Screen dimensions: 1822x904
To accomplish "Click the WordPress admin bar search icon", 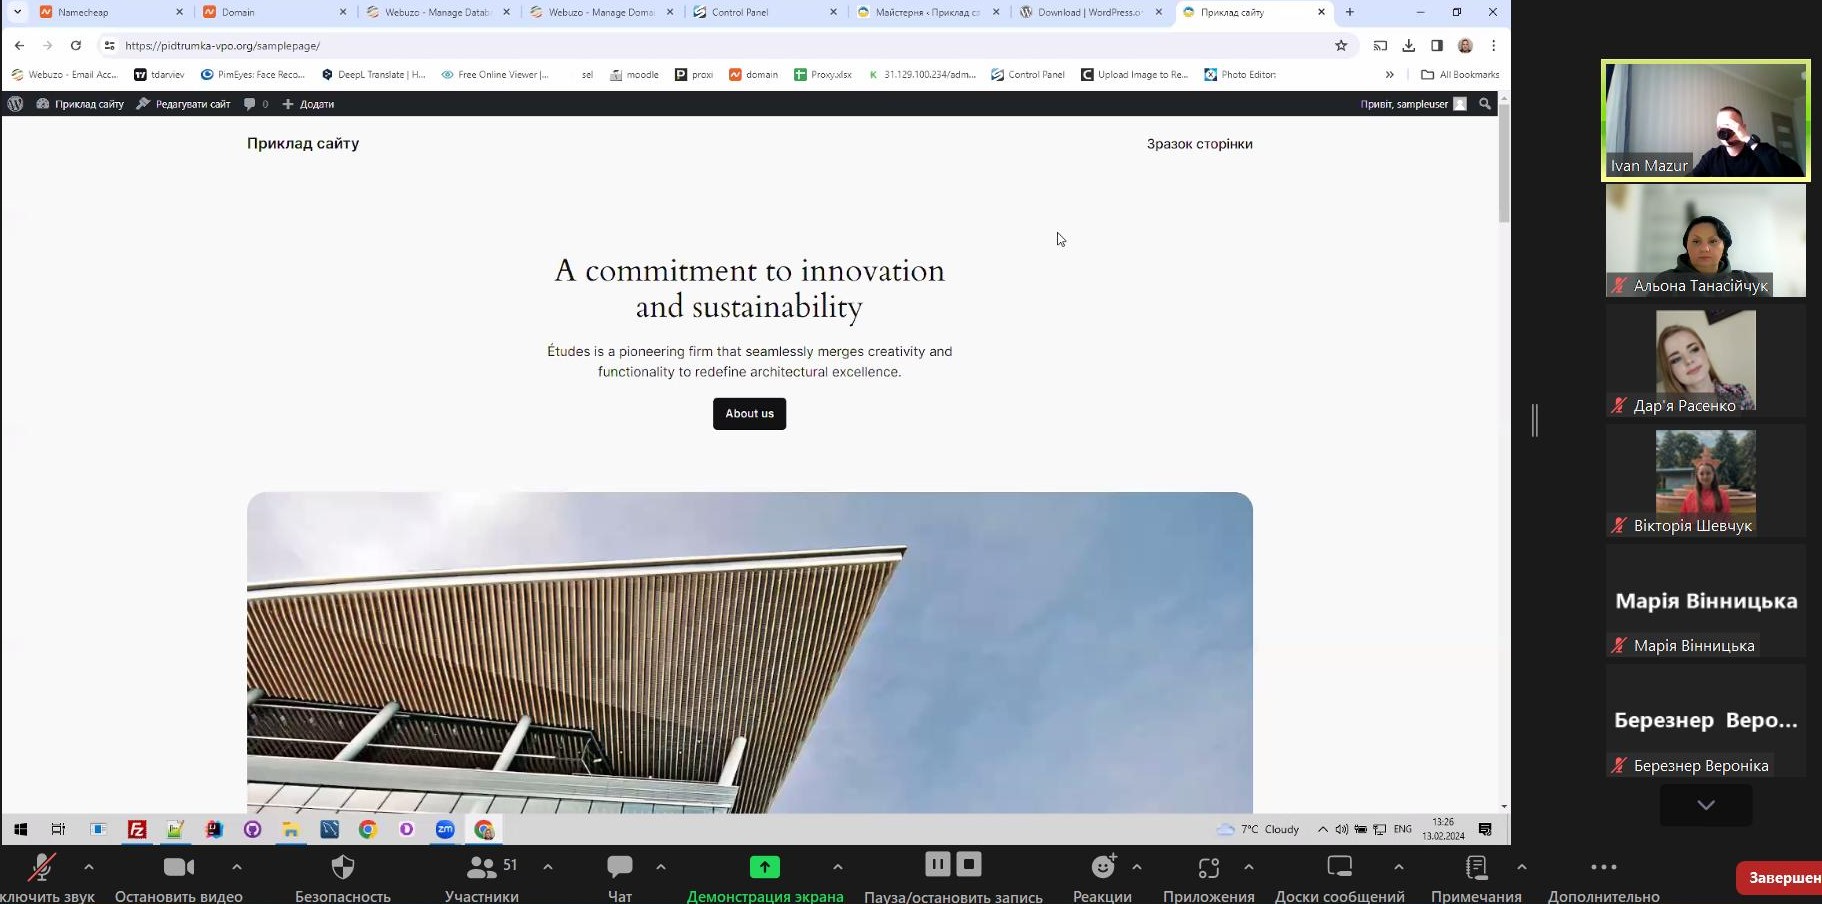I will point(1485,104).
